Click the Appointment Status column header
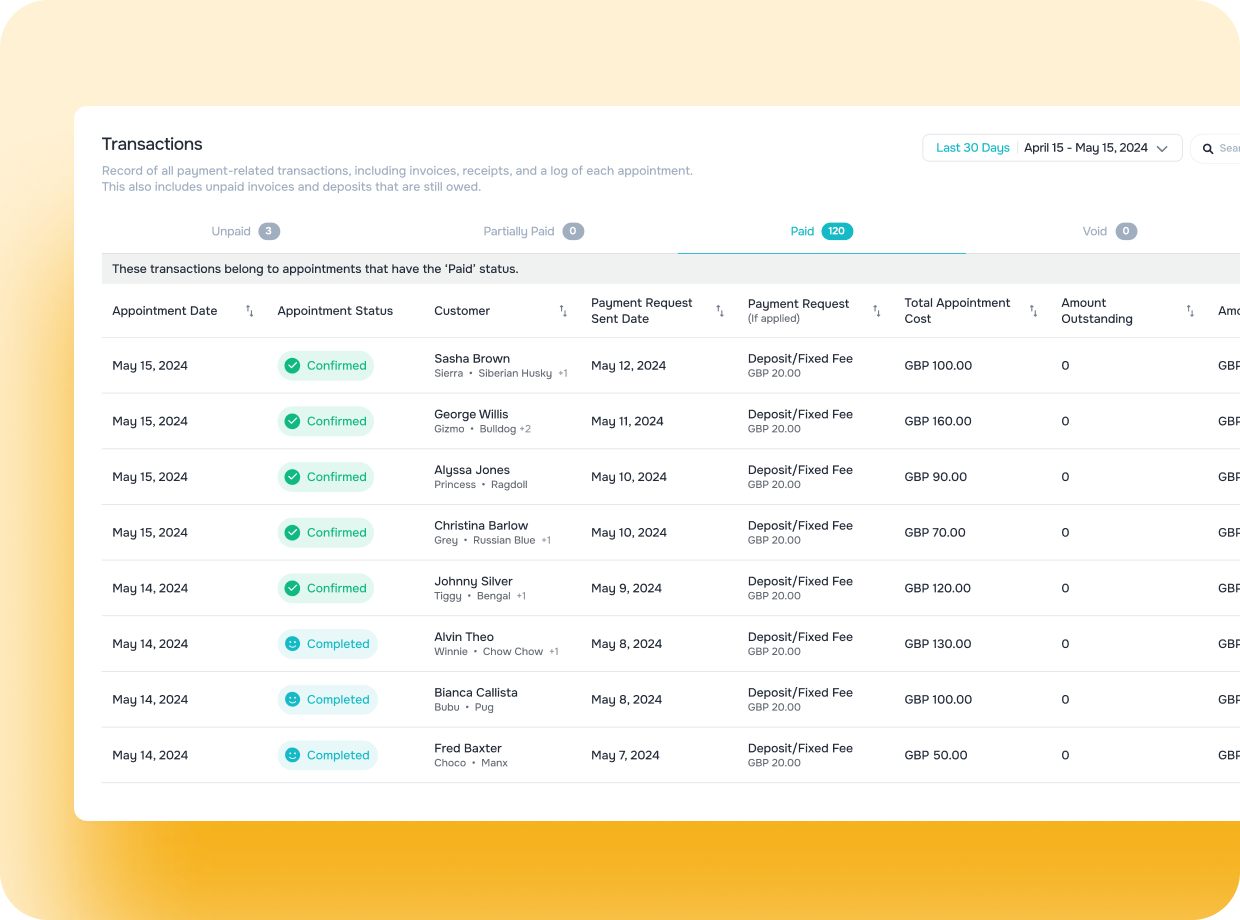The height and width of the screenshot is (920, 1240). tap(335, 311)
